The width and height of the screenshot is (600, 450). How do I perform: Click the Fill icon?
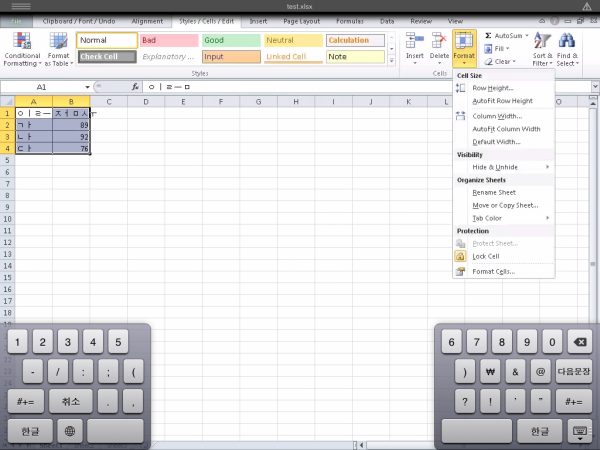click(x=488, y=49)
